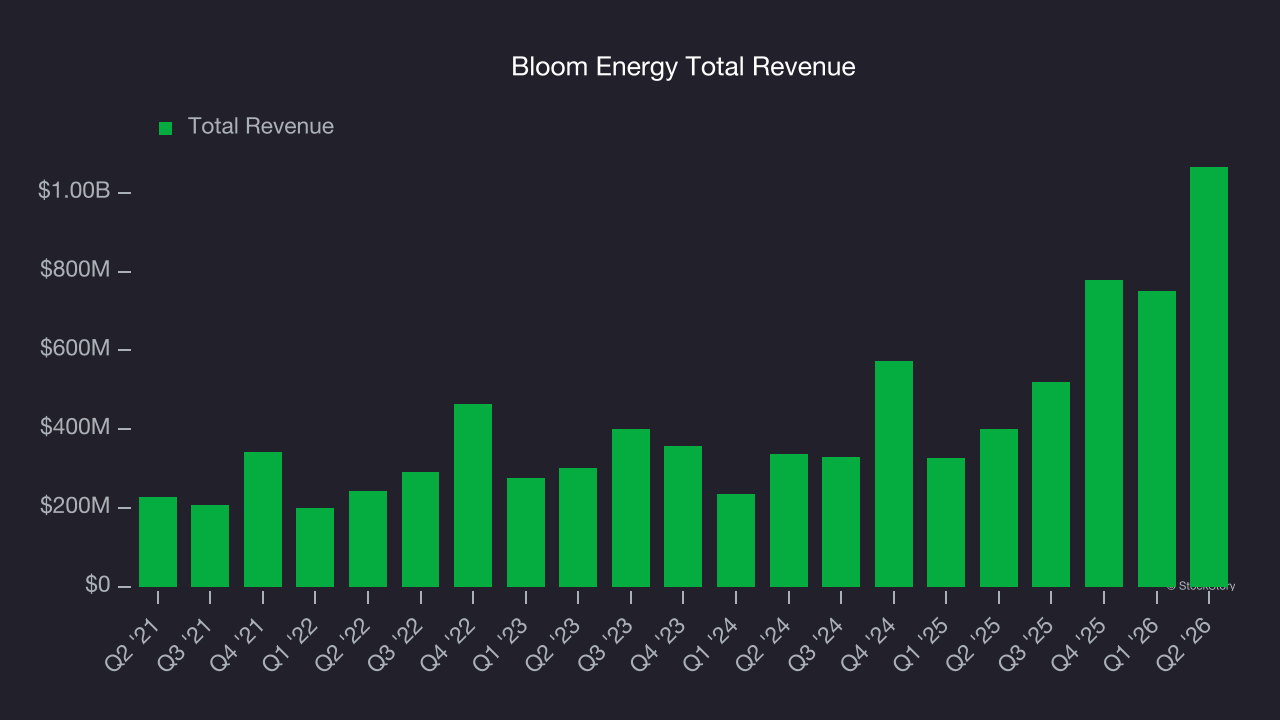
Task: Select the tallest bar for Q2 '26
Action: point(1209,377)
